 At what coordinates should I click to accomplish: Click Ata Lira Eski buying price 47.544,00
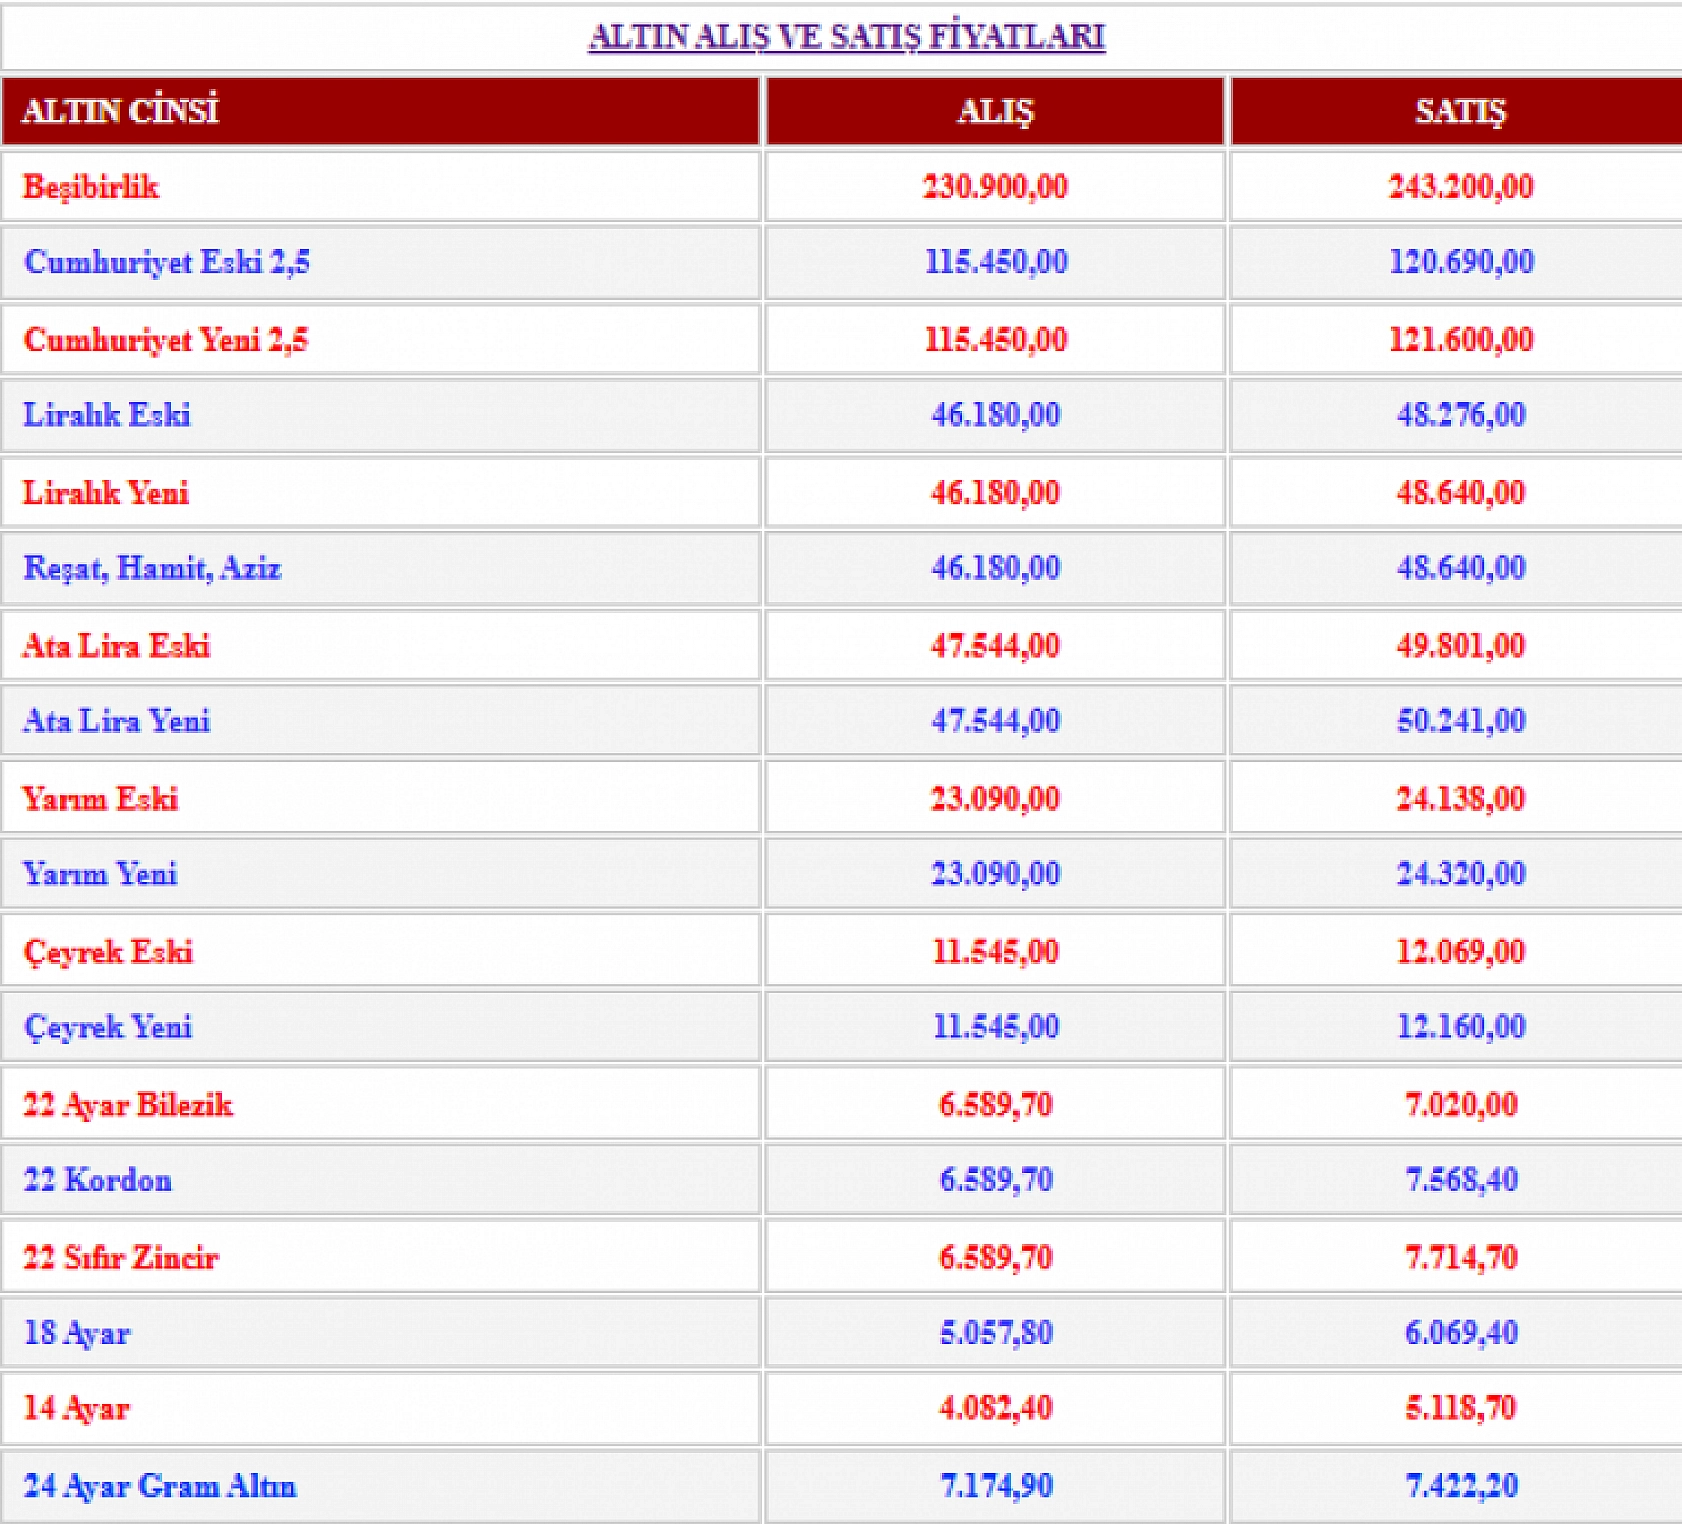tap(994, 646)
